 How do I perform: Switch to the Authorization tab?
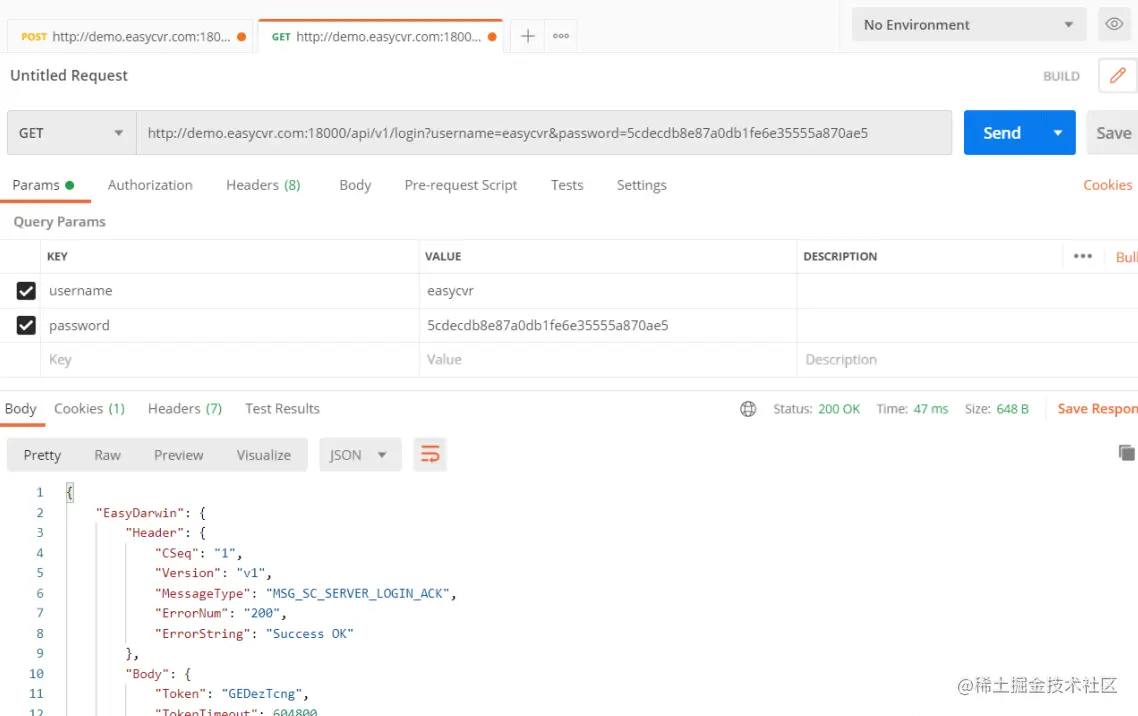(150, 185)
